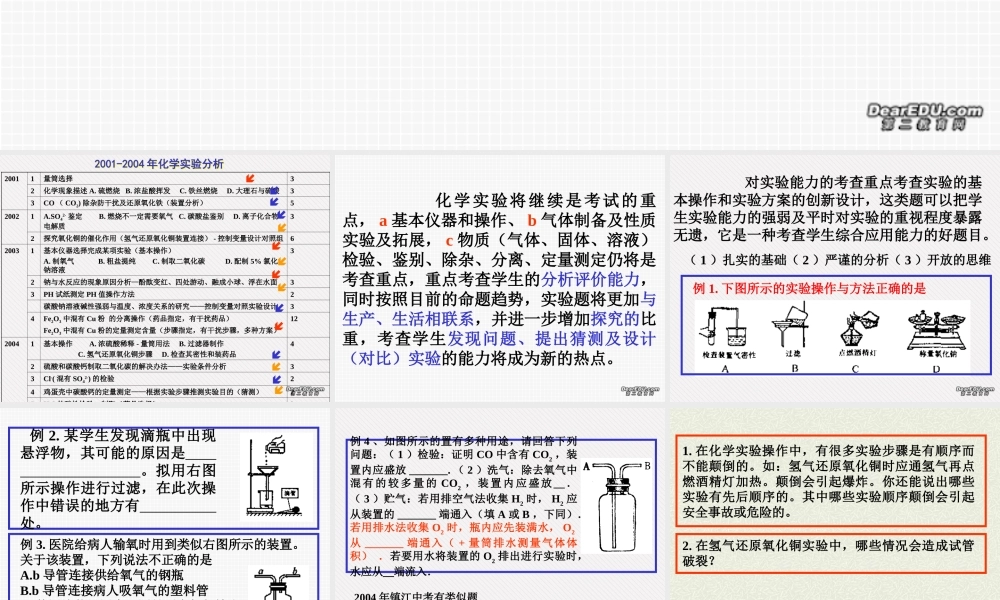Open the box starting 2. 在氢气还原氧化铜实验中
1000x600 pixels.
click(x=830, y=553)
